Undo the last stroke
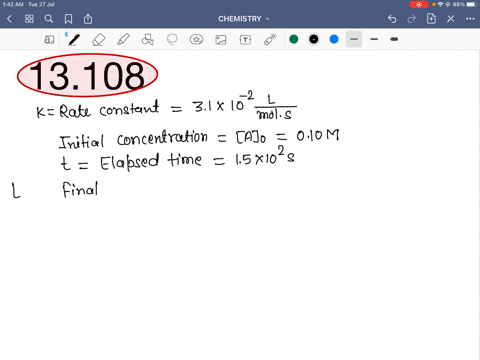 tap(392, 19)
